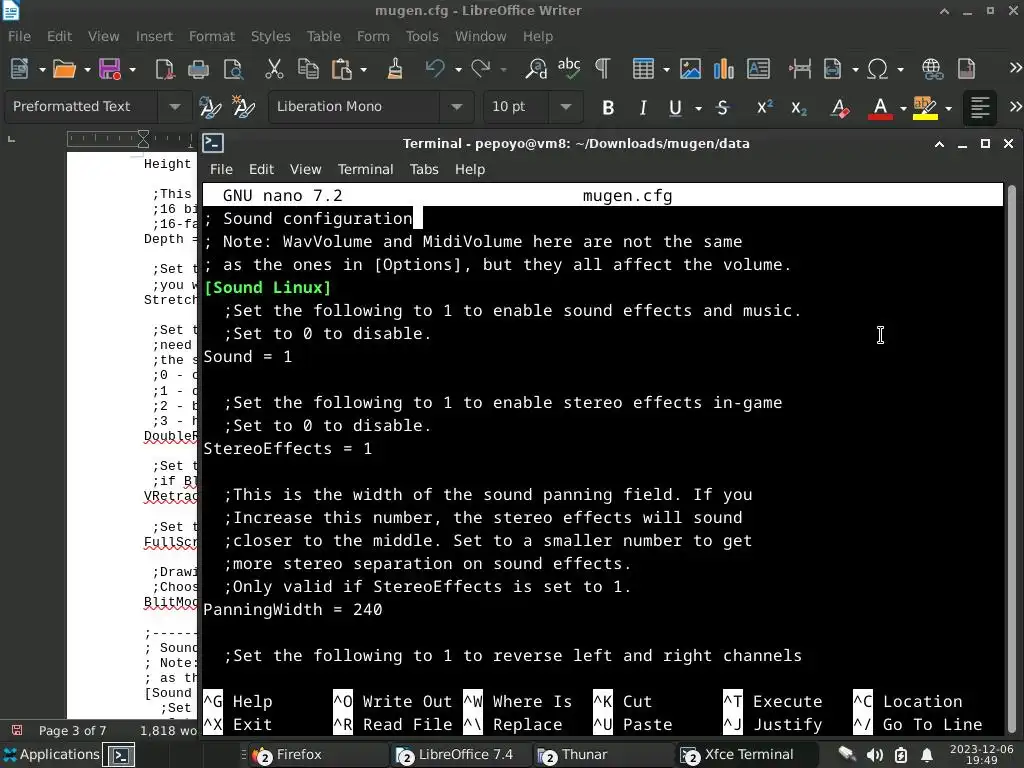Insert text box icon
This screenshot has height=768, width=1024.
tap(758, 69)
